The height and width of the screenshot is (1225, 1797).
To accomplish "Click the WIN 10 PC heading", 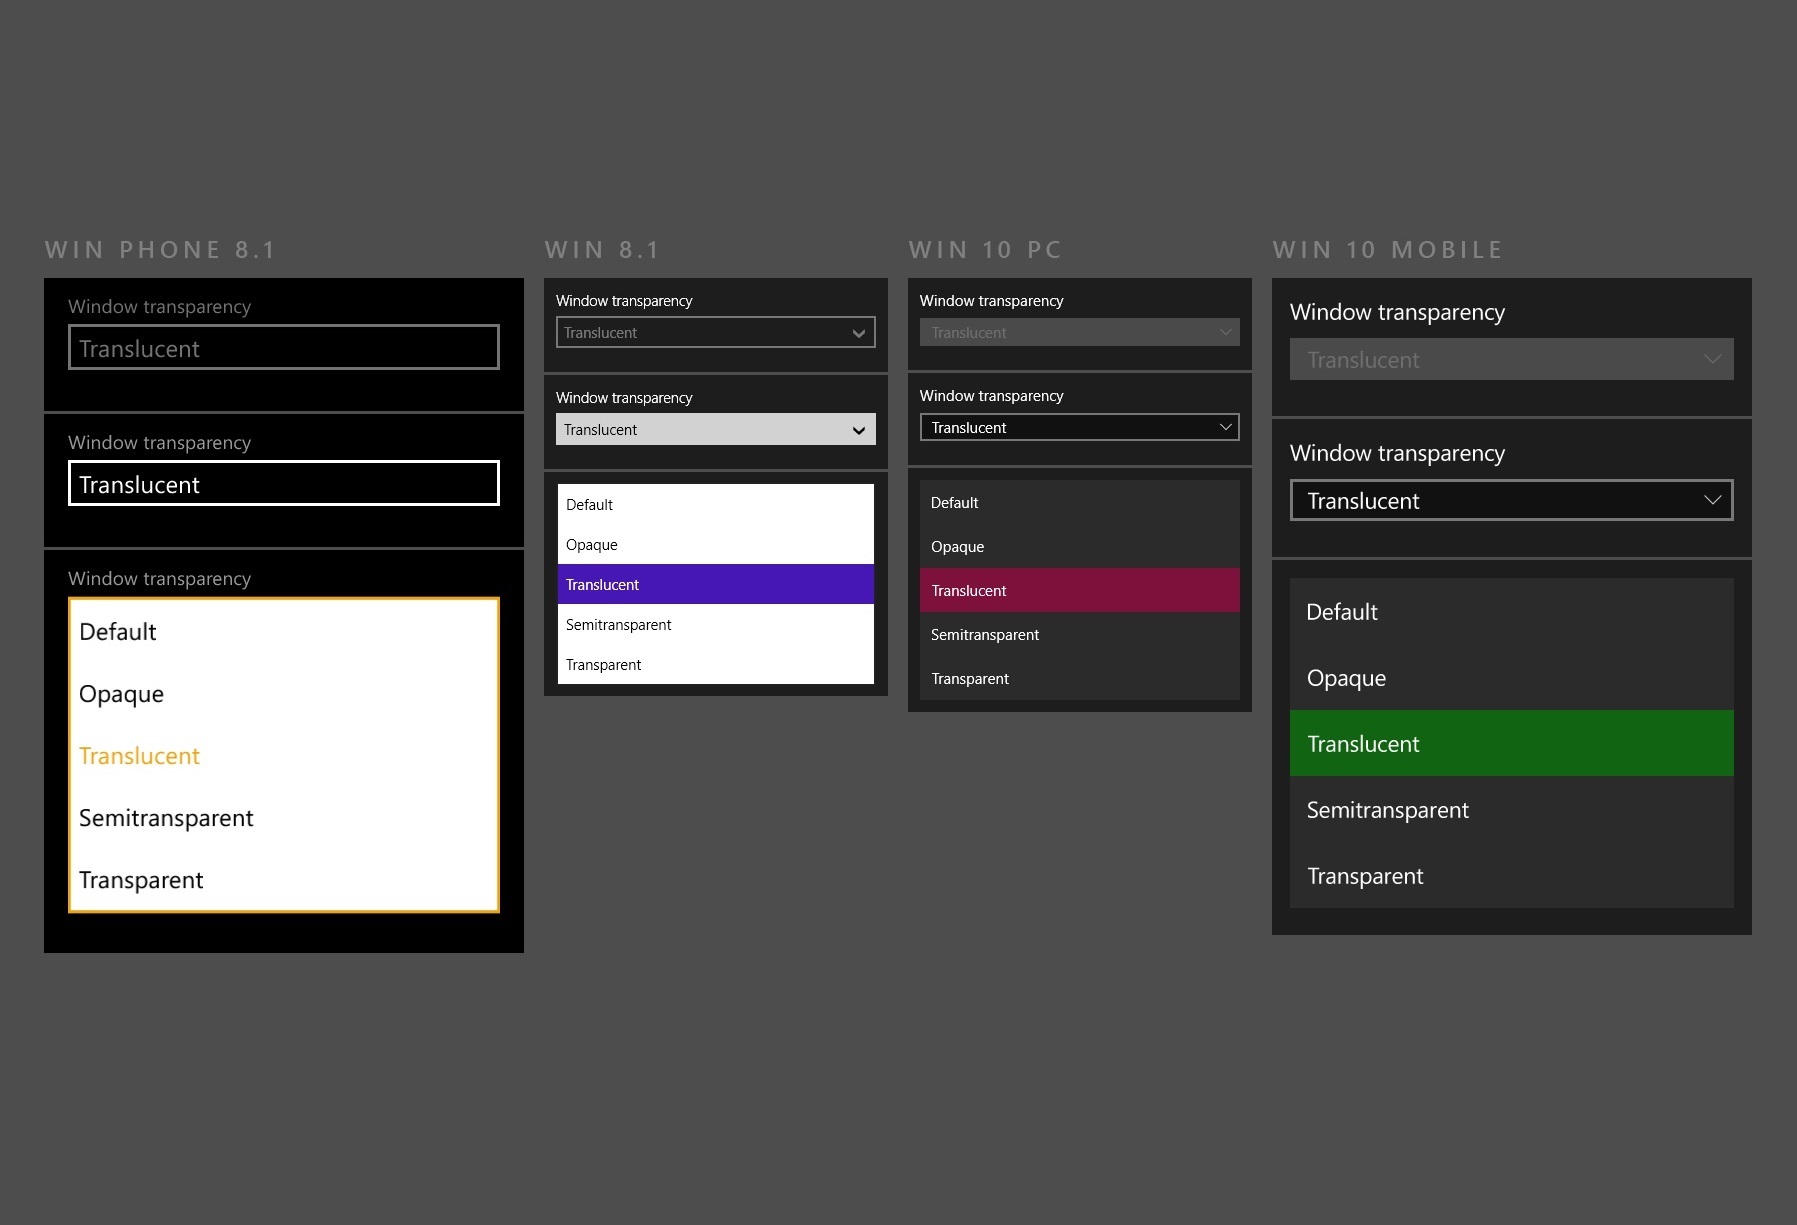I will tap(985, 250).
